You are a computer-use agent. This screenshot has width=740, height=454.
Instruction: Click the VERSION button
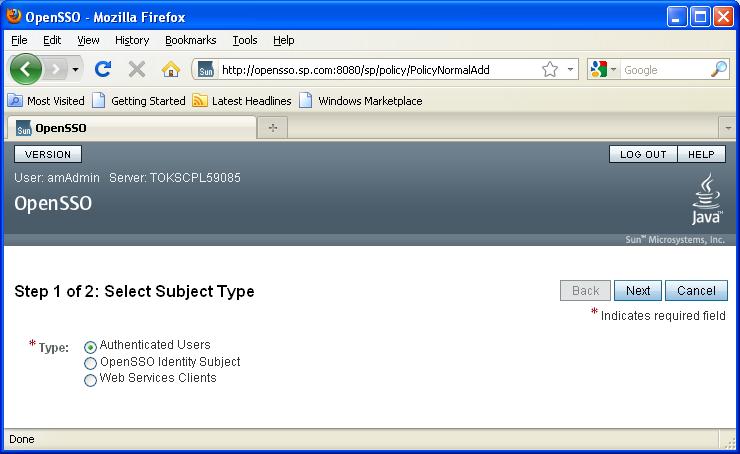(48, 154)
